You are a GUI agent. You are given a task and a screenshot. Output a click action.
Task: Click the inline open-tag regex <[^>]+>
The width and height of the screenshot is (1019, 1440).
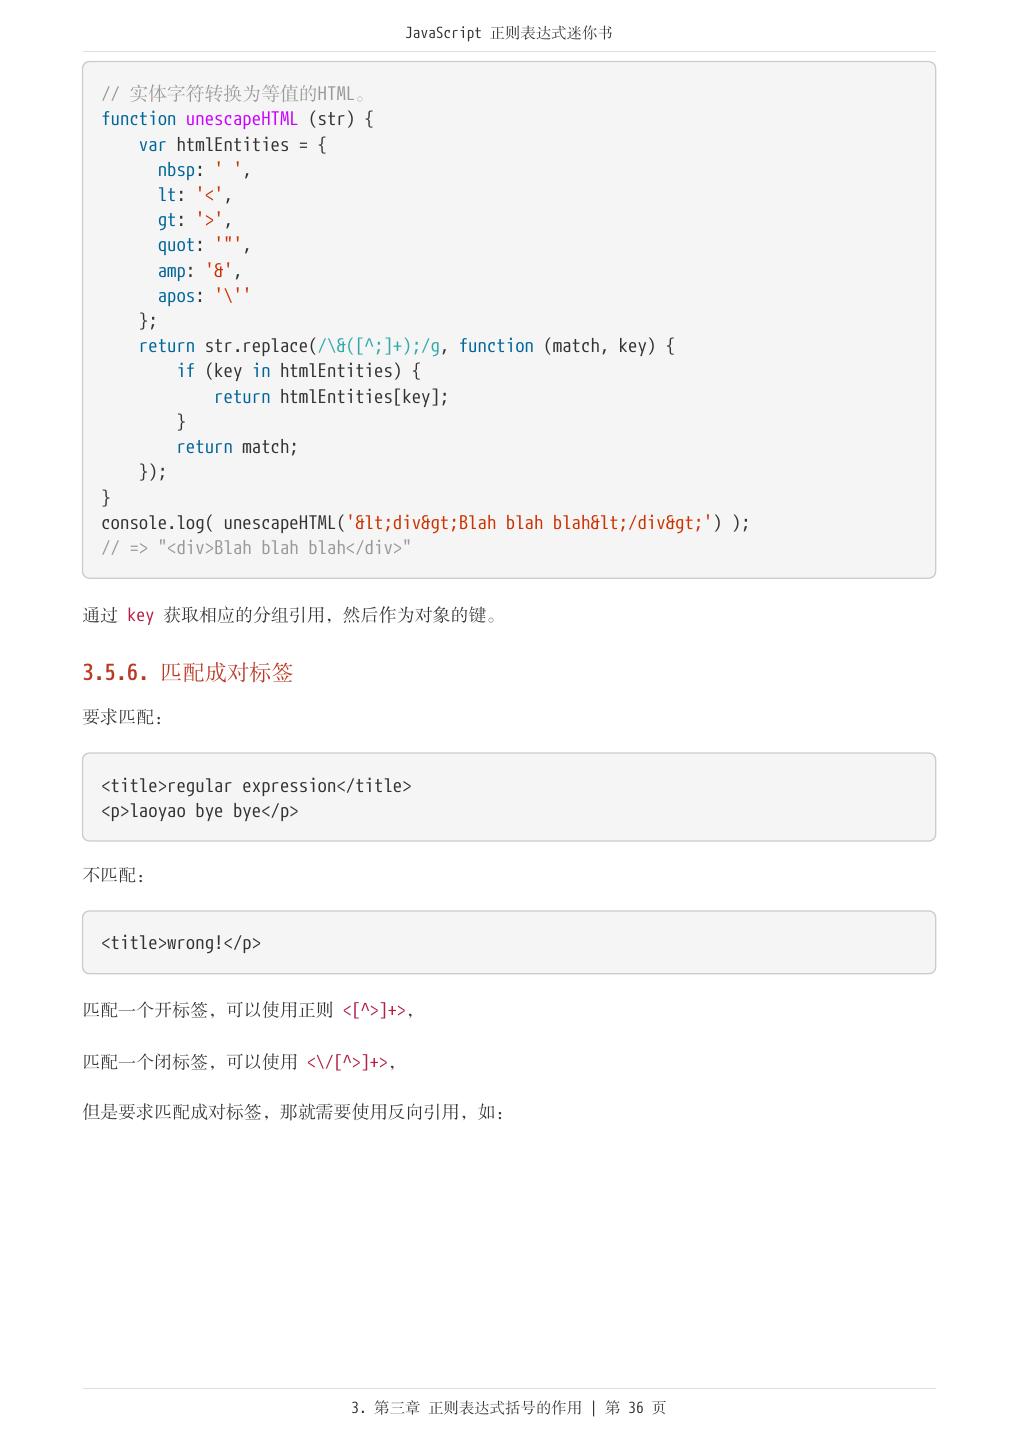pyautogui.click(x=374, y=1011)
